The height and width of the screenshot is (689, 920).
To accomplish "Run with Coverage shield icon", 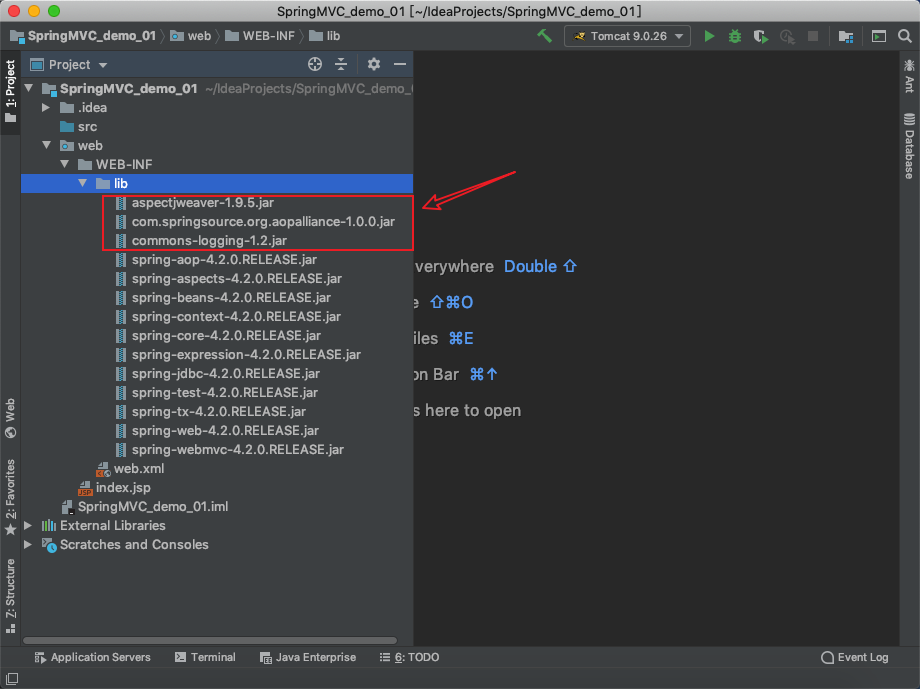I will [x=760, y=36].
